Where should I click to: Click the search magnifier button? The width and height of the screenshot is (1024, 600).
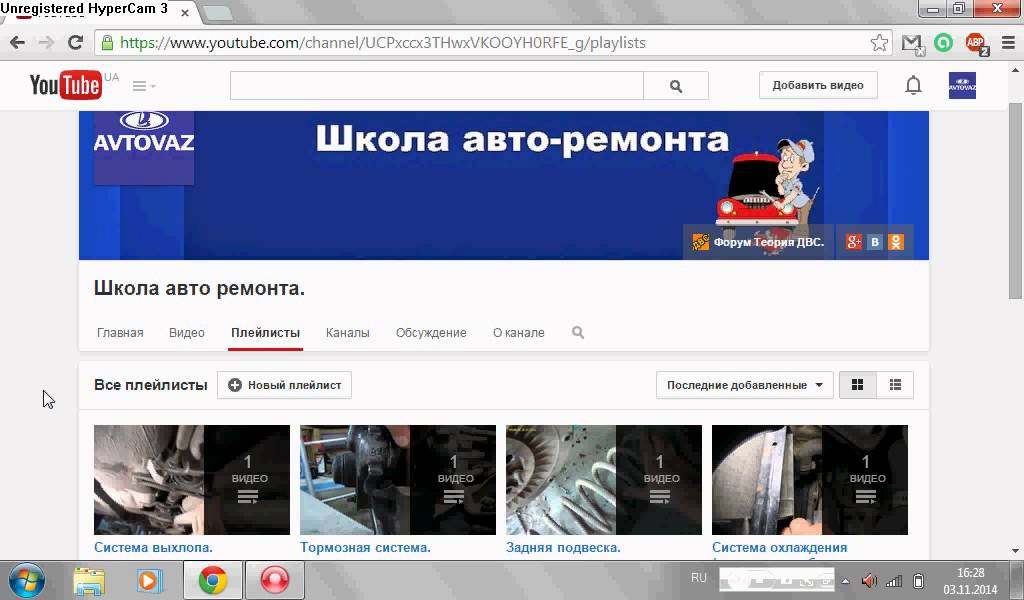click(x=676, y=86)
